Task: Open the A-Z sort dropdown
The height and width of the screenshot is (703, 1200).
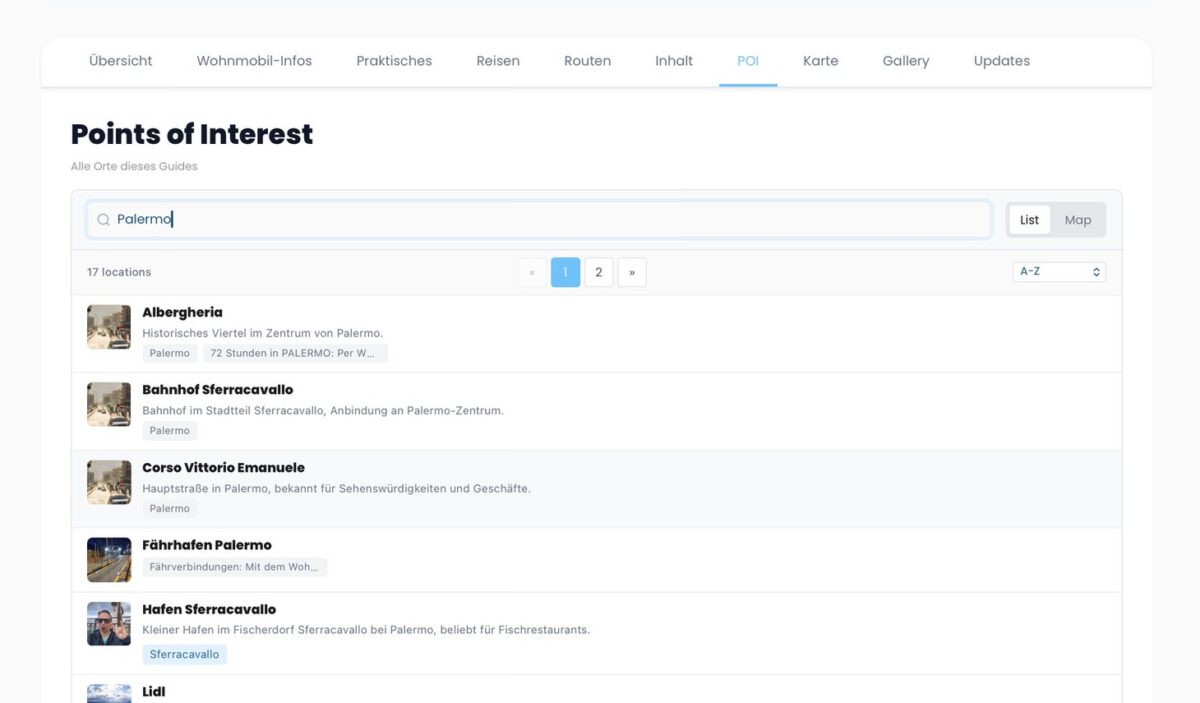Action: (x=1059, y=272)
